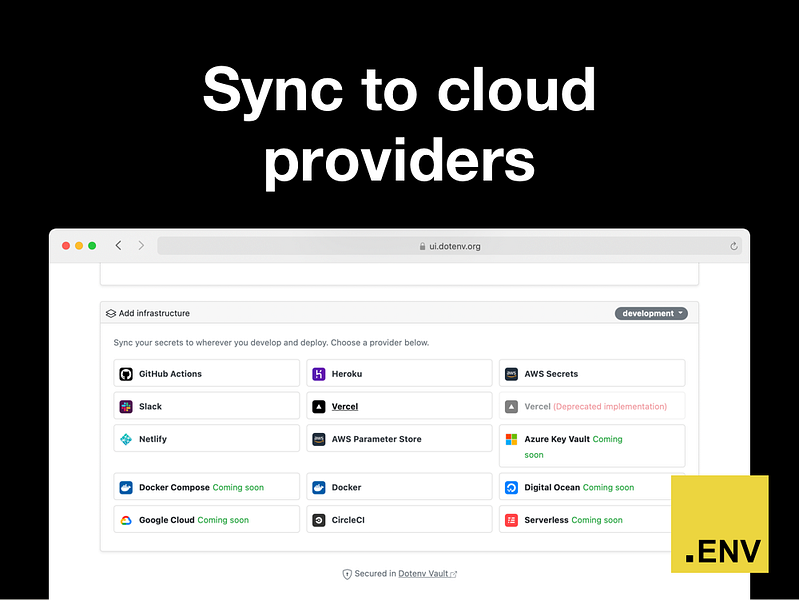Viewport: 799px width, 600px height.
Task: Open the underlined Vercel provider link
Action: click(x=345, y=406)
